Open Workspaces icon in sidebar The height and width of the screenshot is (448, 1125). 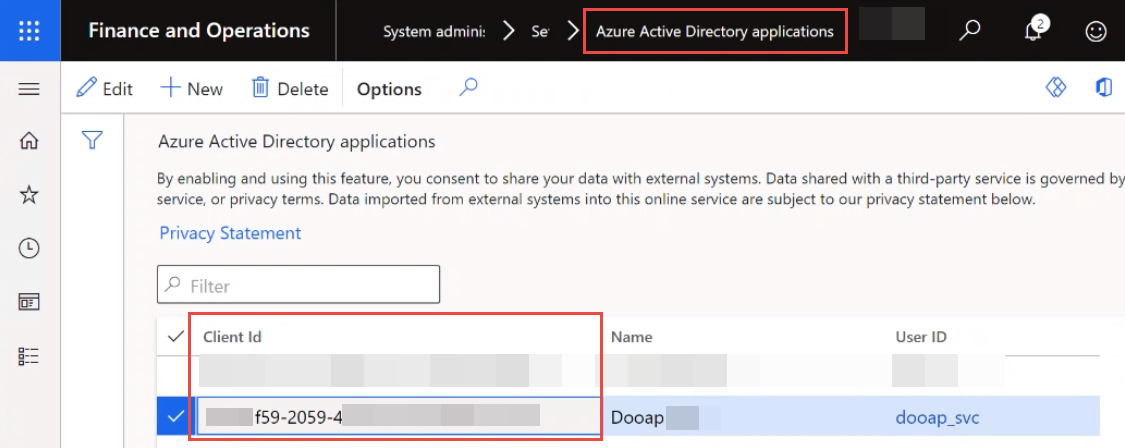coord(29,302)
